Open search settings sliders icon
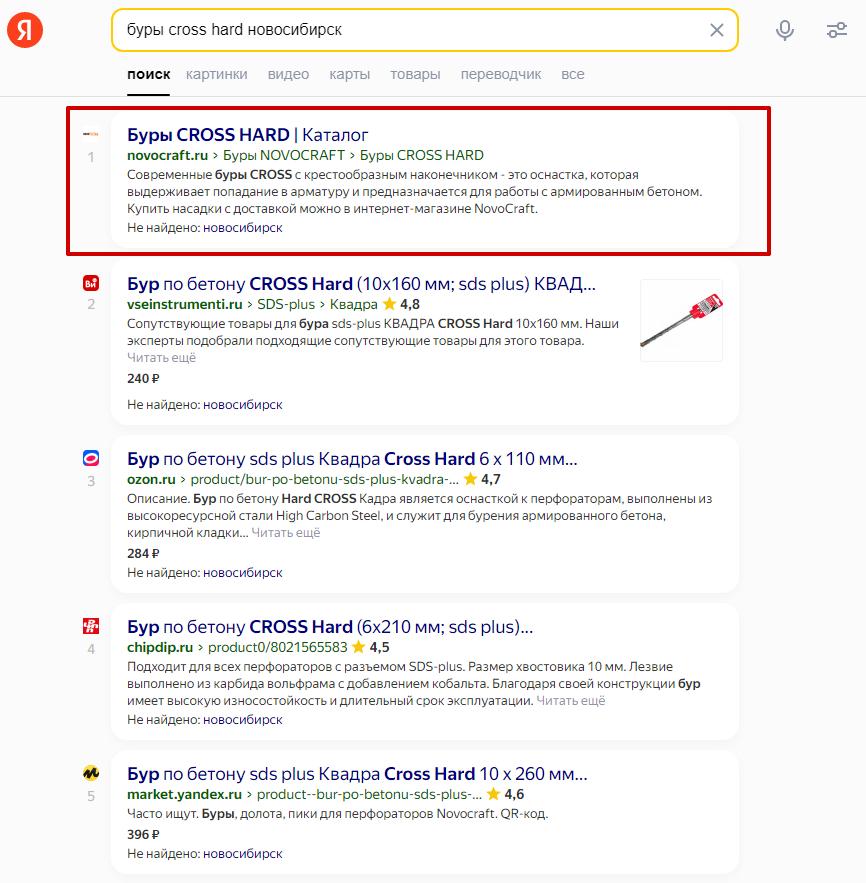866x883 pixels. (837, 30)
